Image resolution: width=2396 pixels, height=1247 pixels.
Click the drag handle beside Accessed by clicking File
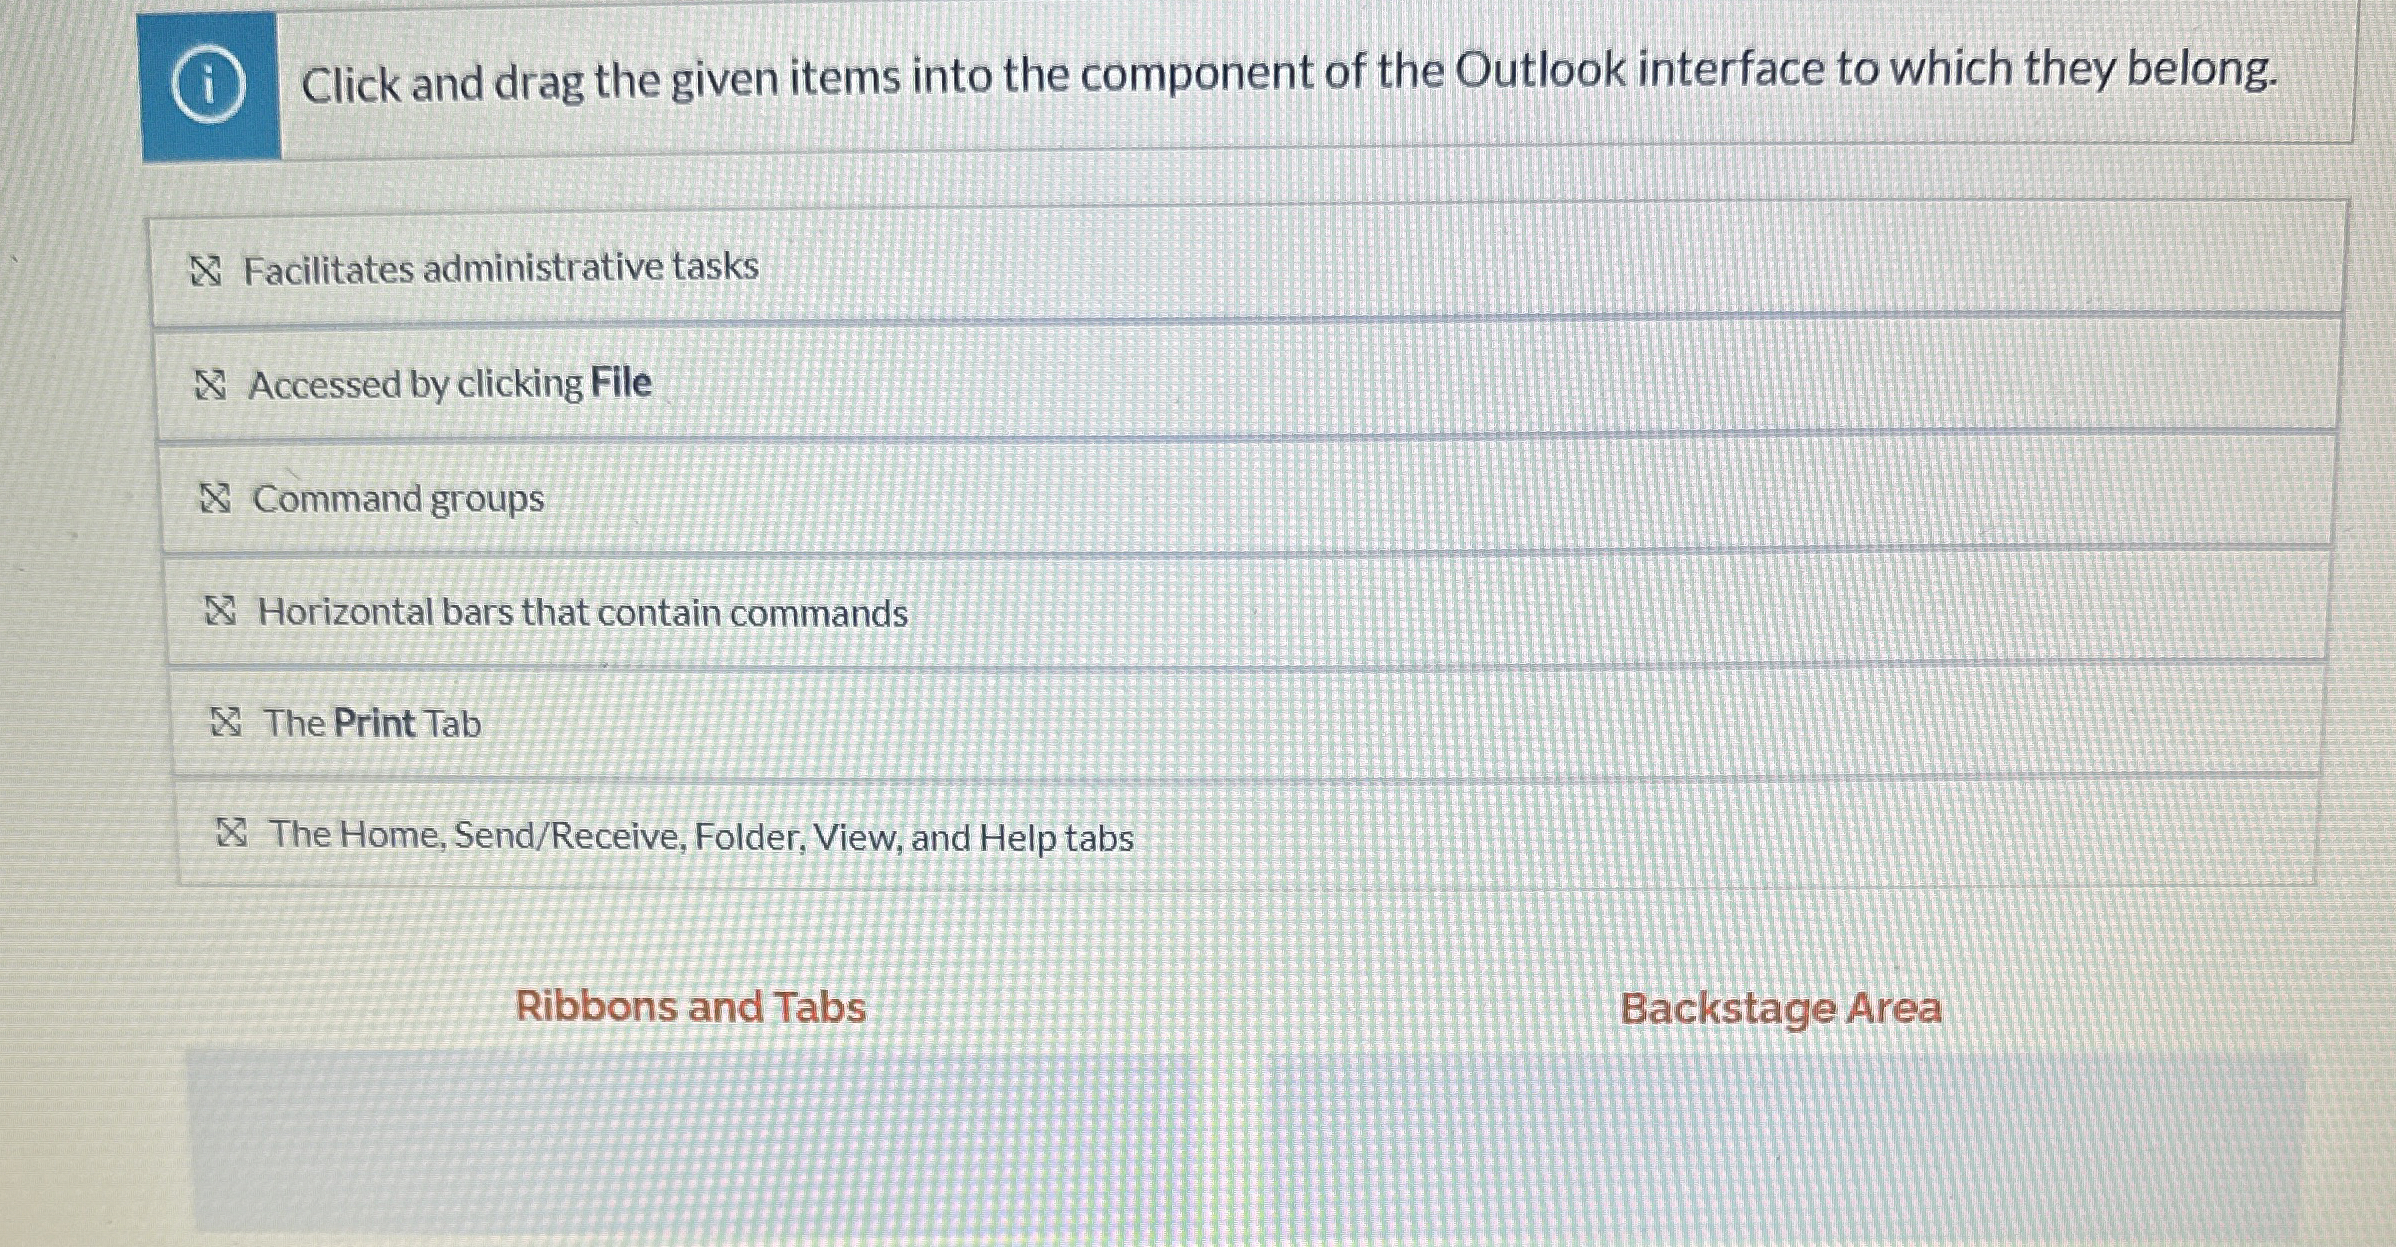click(x=211, y=382)
